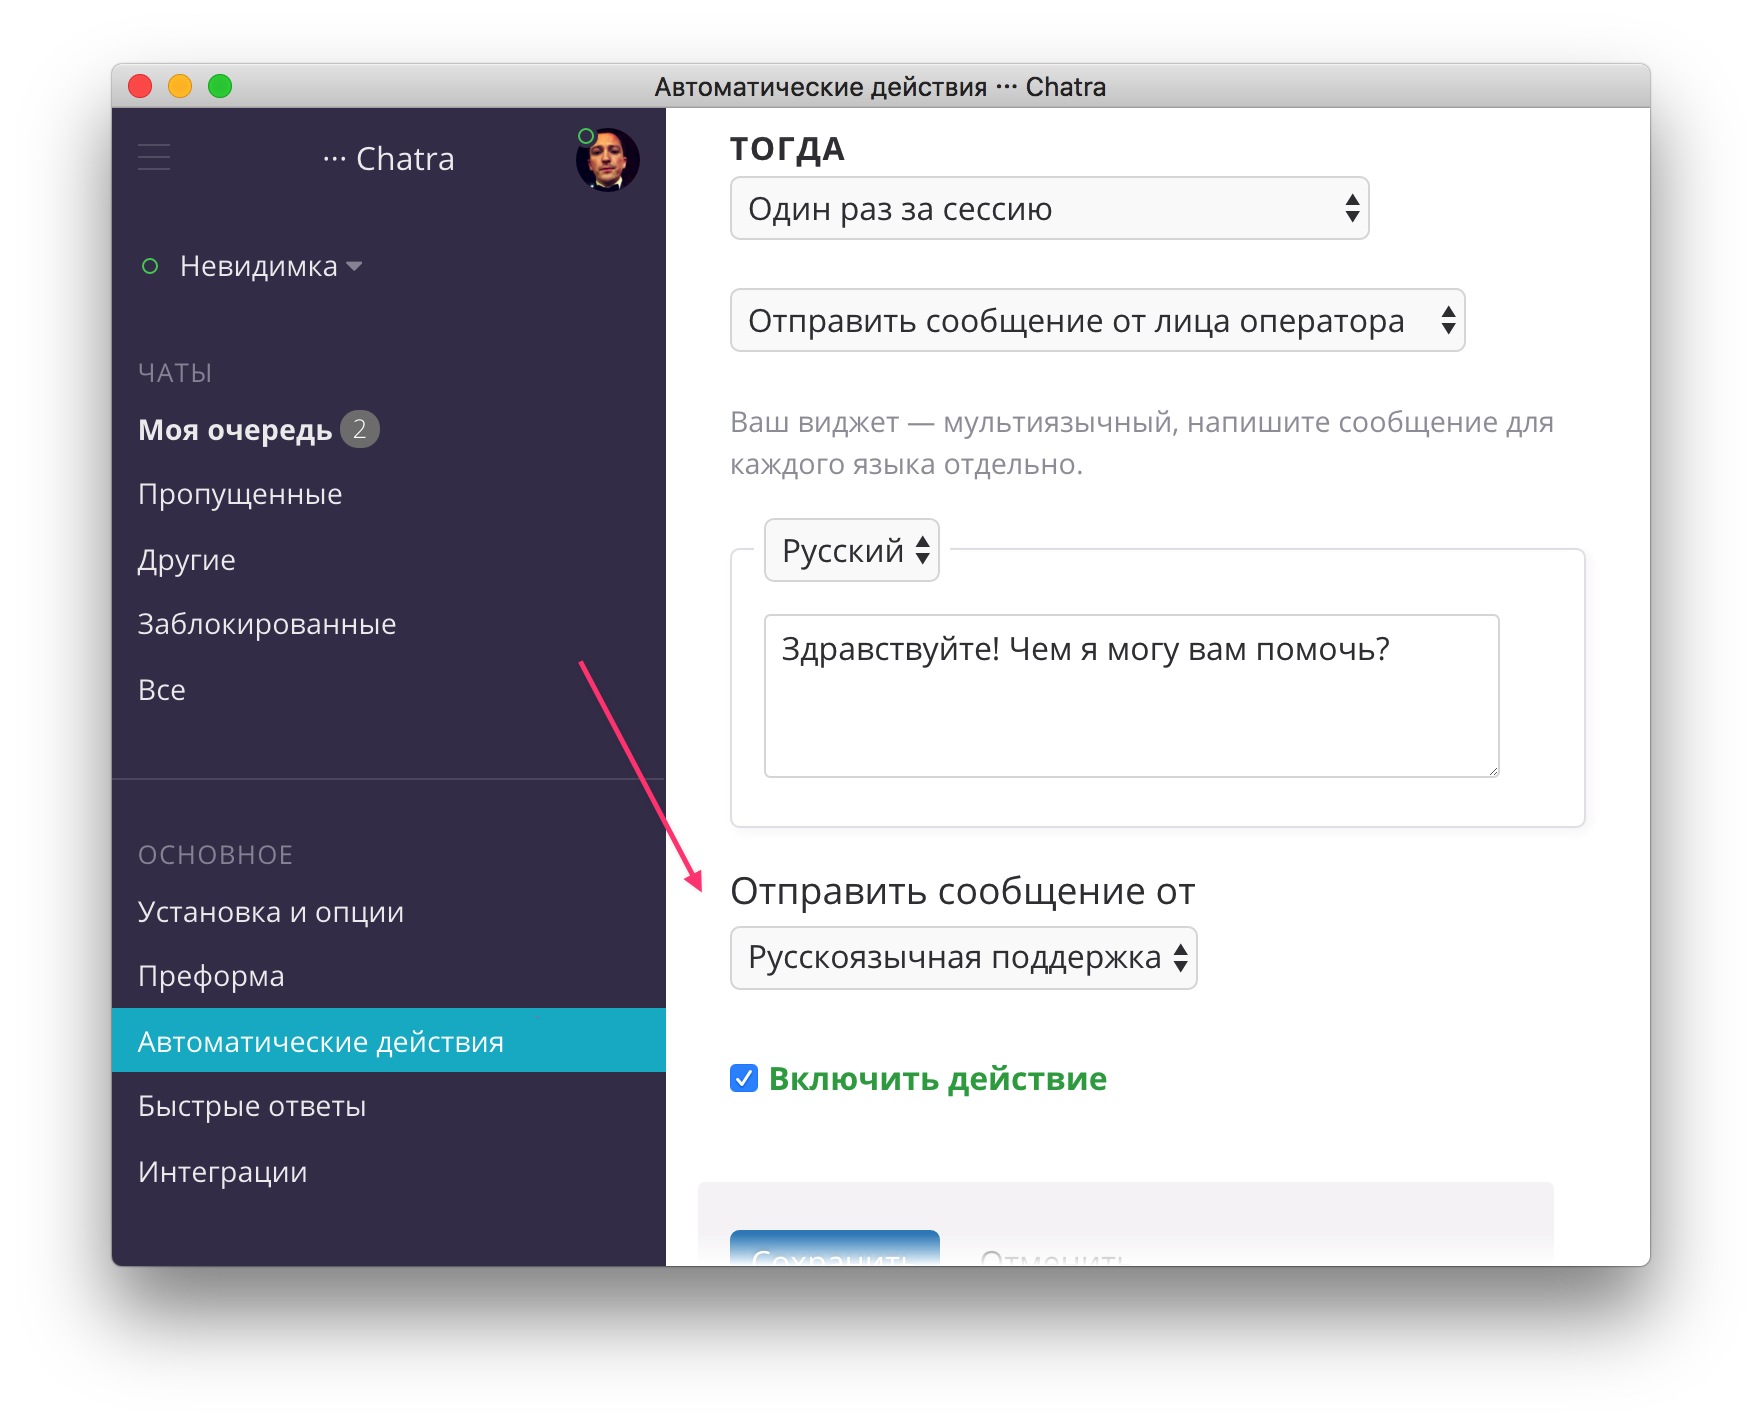Go to Пропущенные chats
This screenshot has height=1426, width=1762.
(x=240, y=494)
